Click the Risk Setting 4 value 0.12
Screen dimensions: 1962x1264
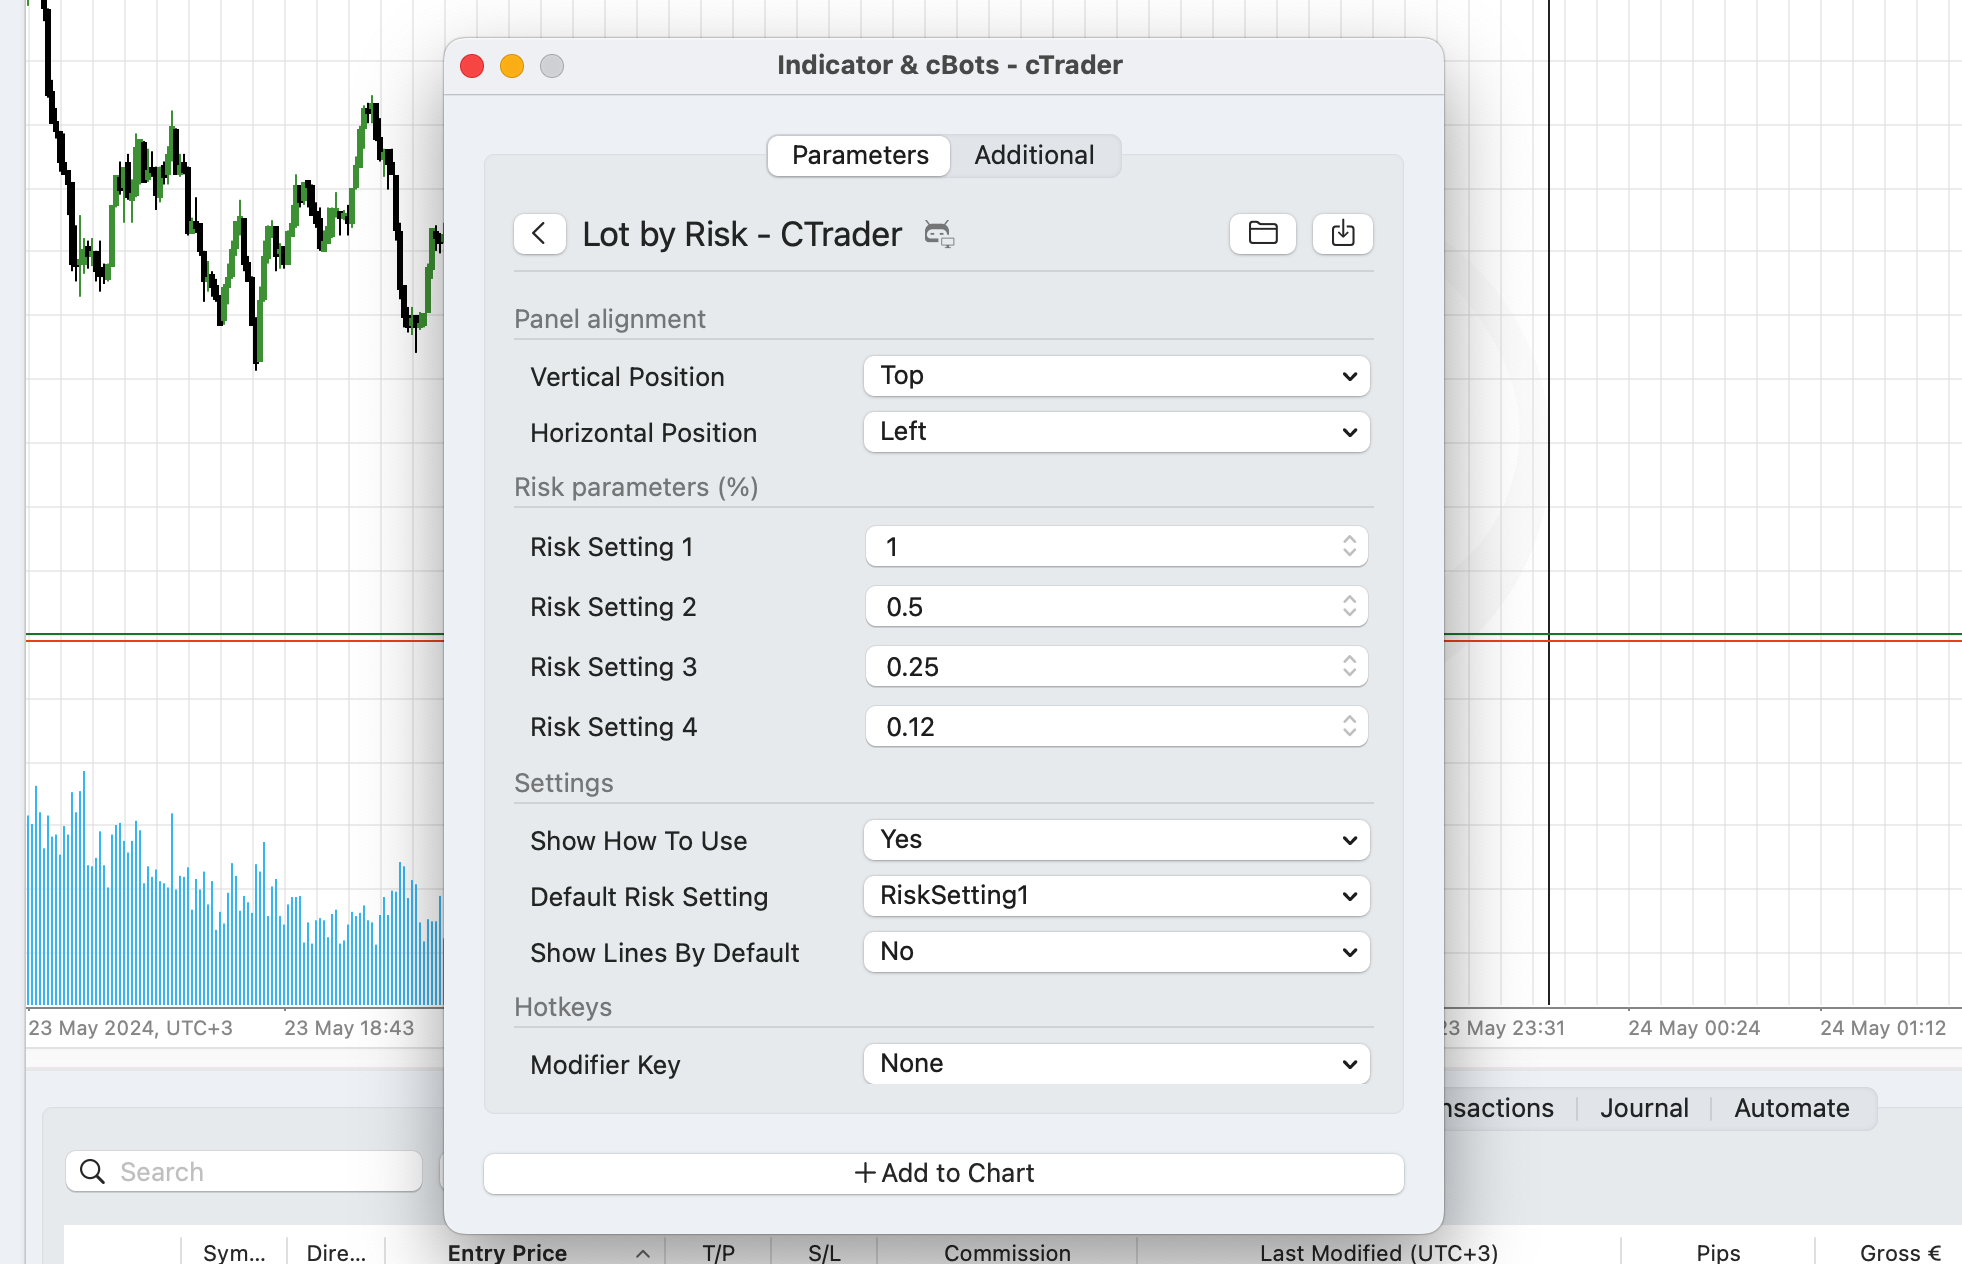(x=910, y=727)
